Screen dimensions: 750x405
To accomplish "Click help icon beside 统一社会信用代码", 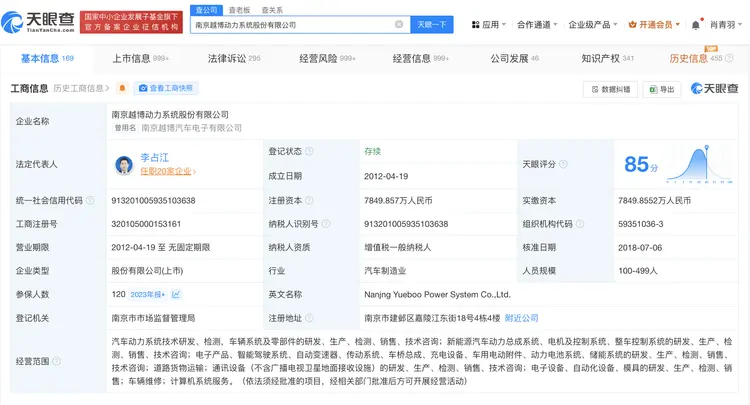I will (x=90, y=201).
